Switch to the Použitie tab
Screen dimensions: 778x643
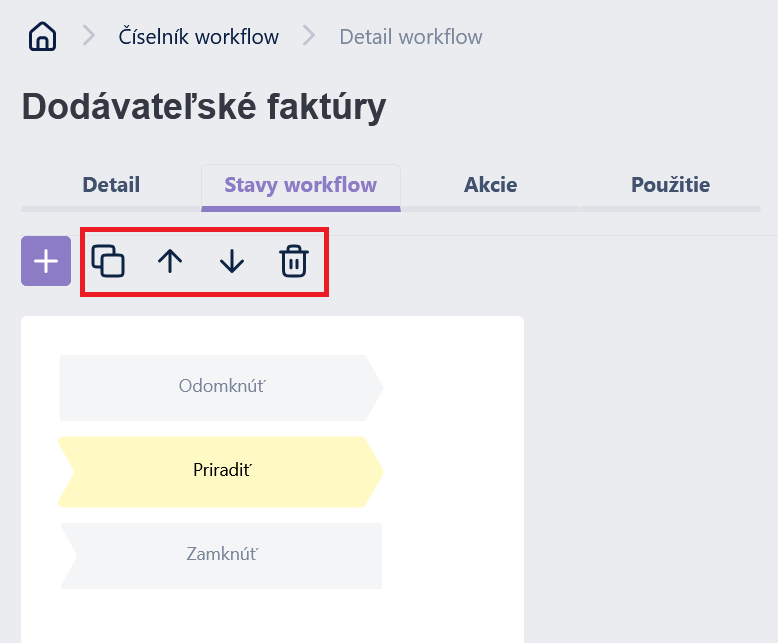[671, 185]
